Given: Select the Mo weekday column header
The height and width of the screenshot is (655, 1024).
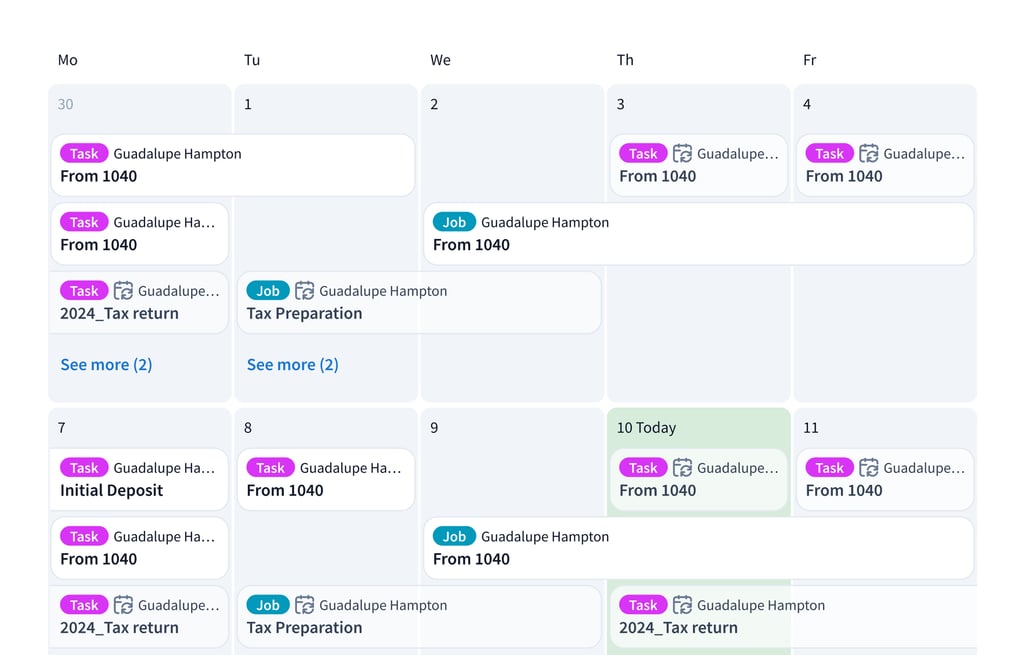Looking at the screenshot, I should pyautogui.click(x=68, y=60).
